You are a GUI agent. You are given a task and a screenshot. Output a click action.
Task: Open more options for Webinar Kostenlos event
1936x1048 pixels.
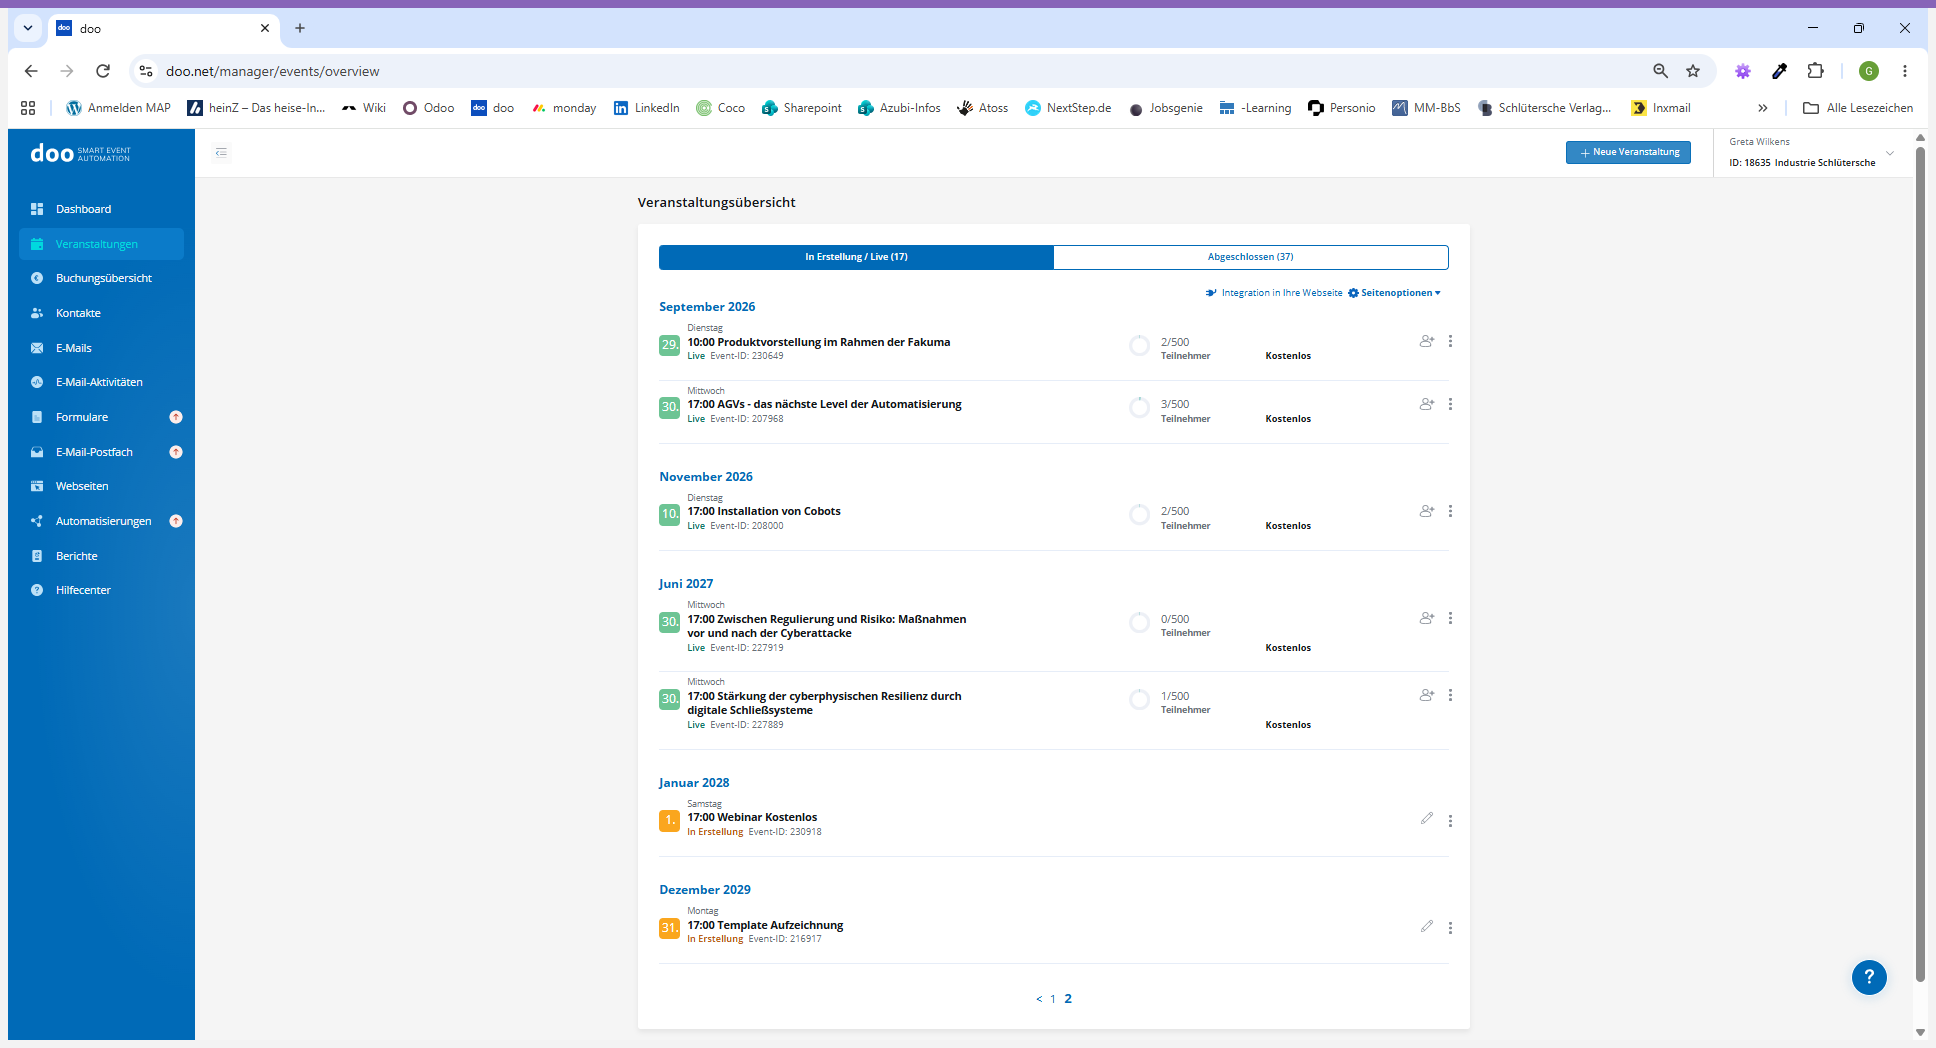click(1450, 821)
